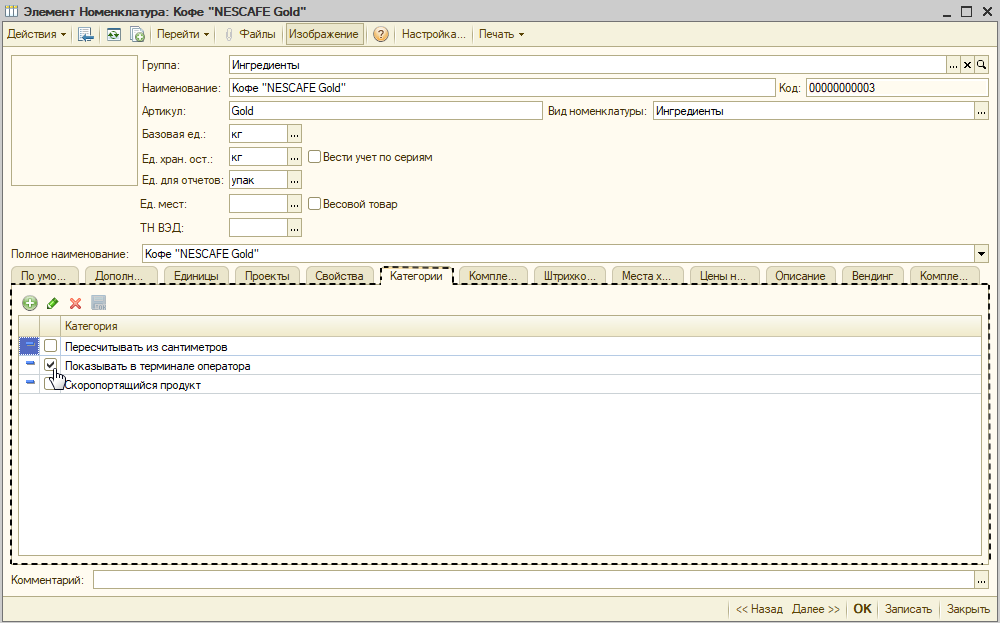
Task: Click the grayed save diskette icon
Action: [99, 304]
